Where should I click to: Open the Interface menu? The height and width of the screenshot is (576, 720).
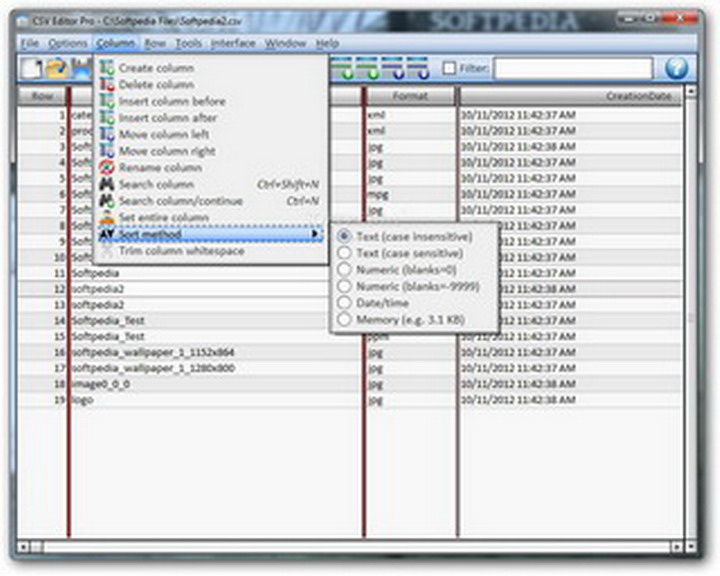233,44
